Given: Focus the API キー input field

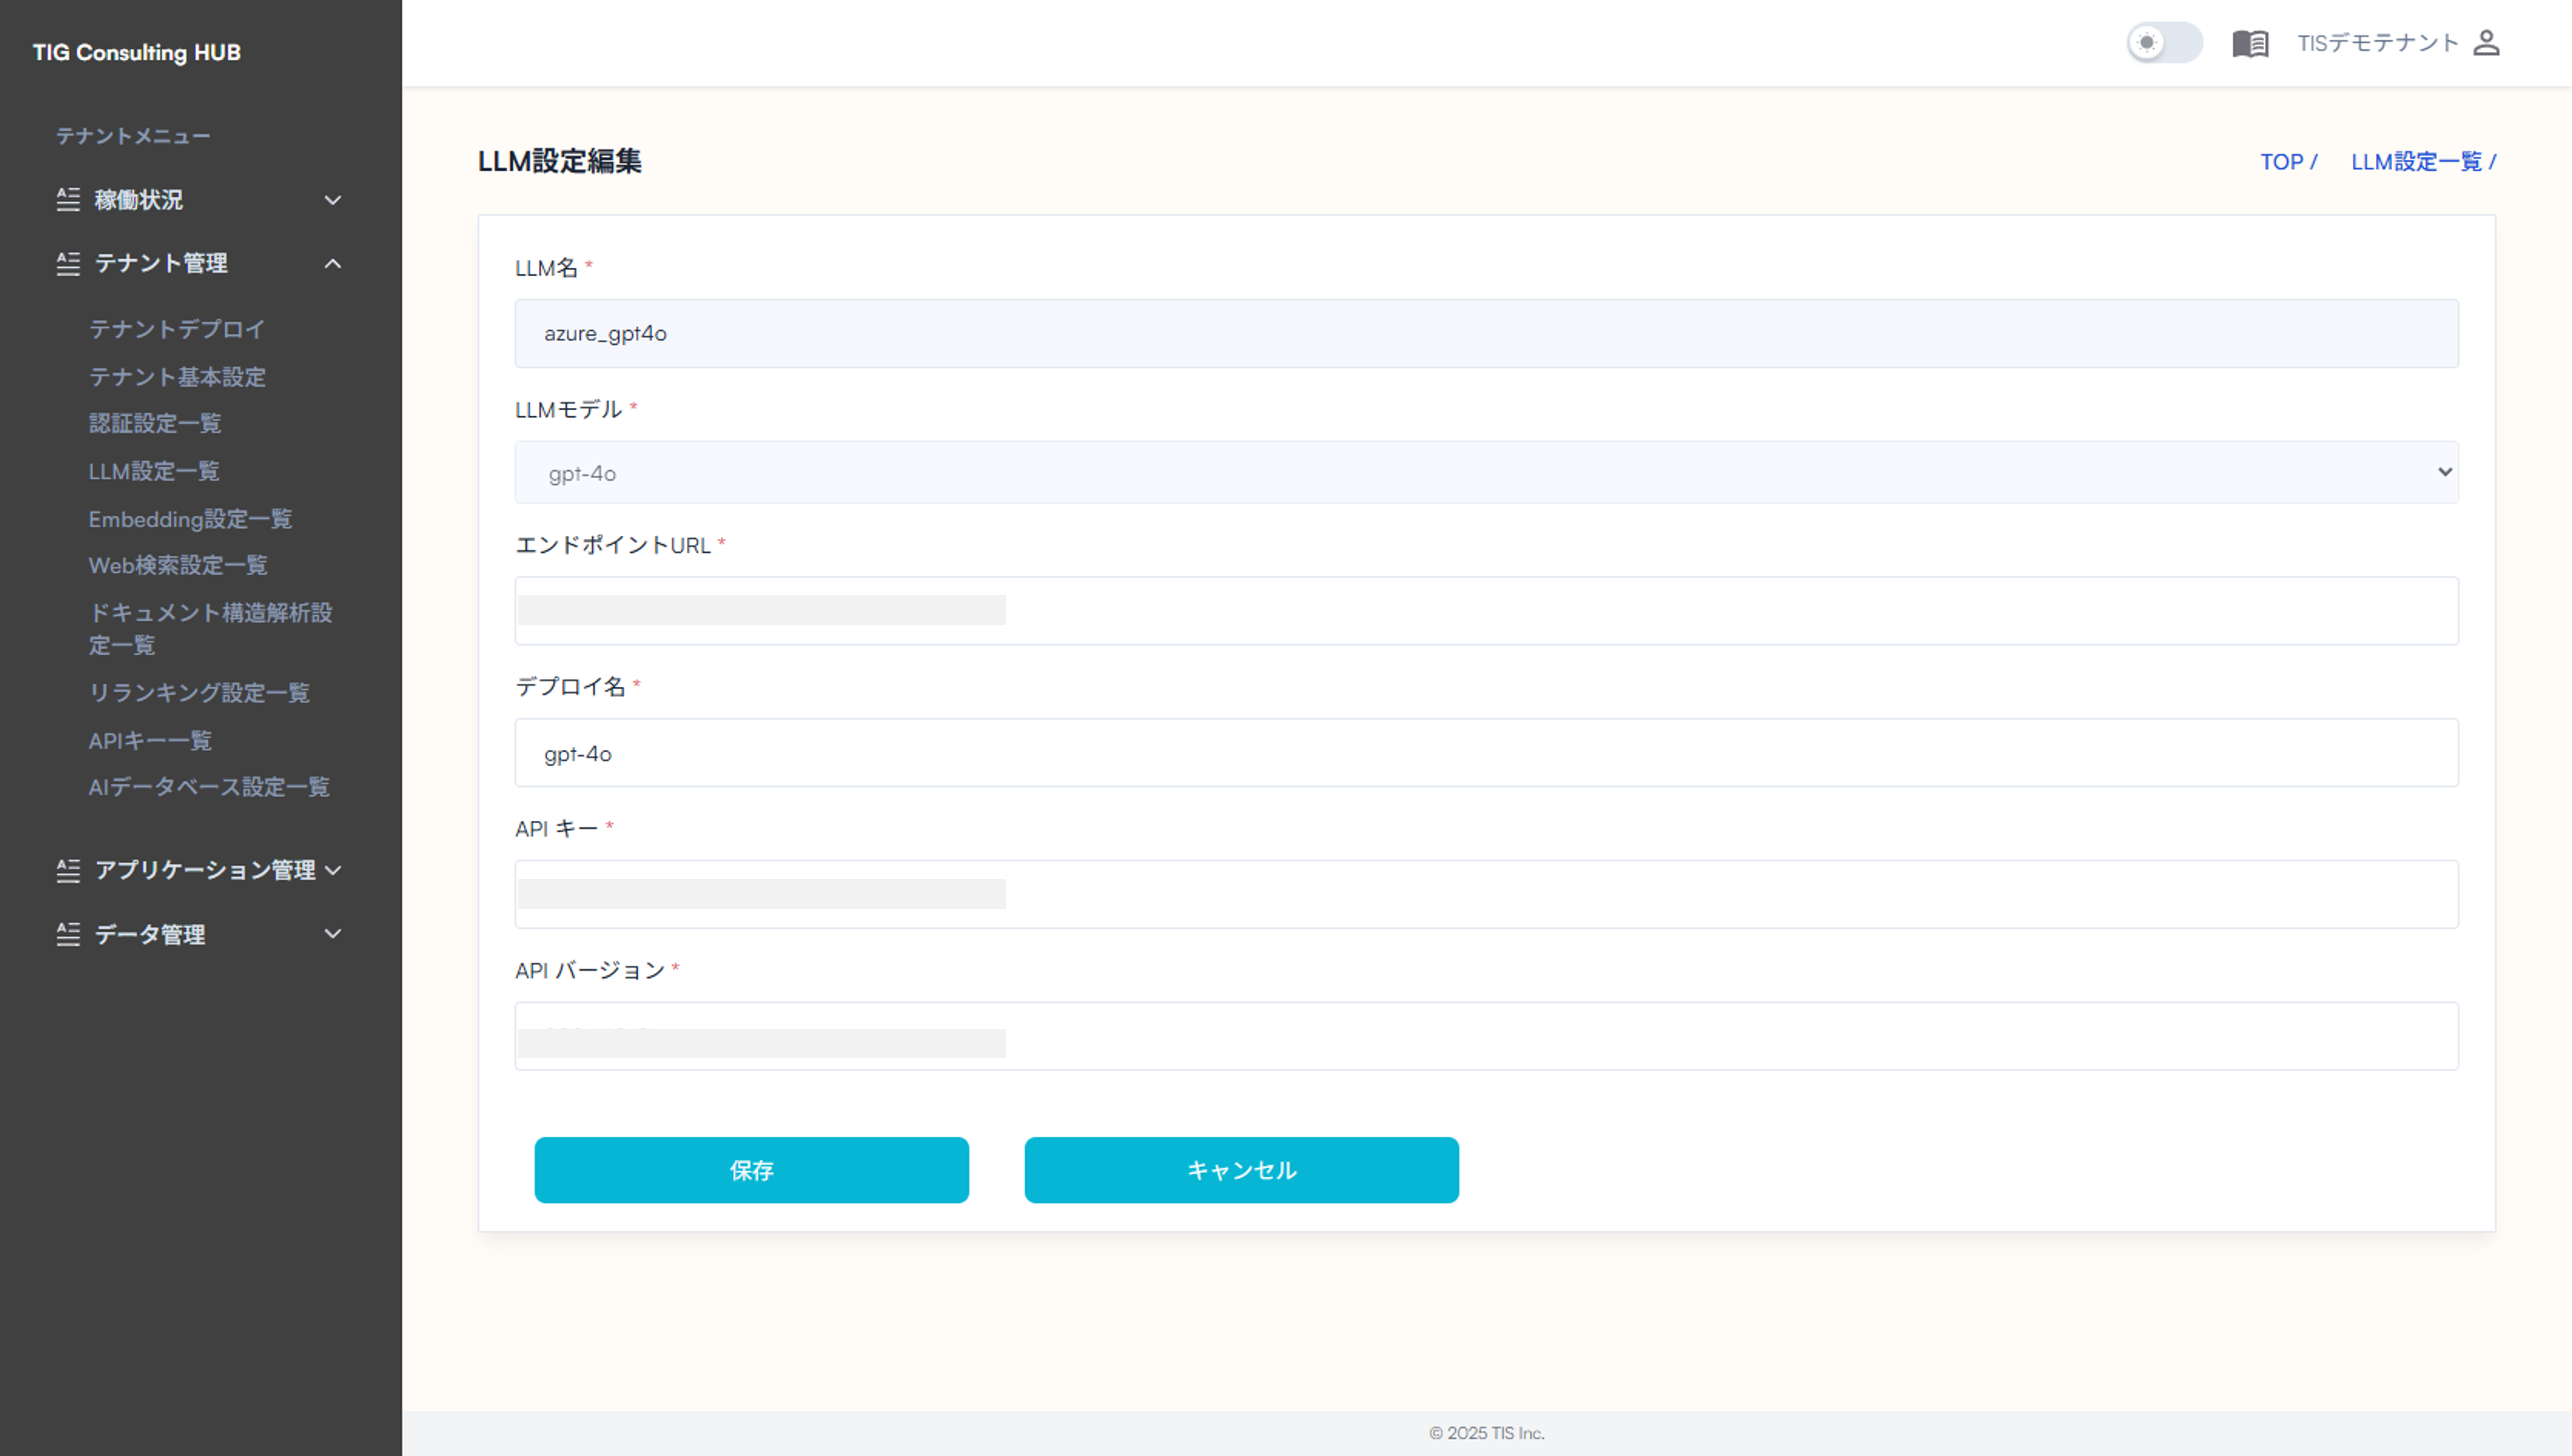Looking at the screenshot, I should pos(1486,895).
